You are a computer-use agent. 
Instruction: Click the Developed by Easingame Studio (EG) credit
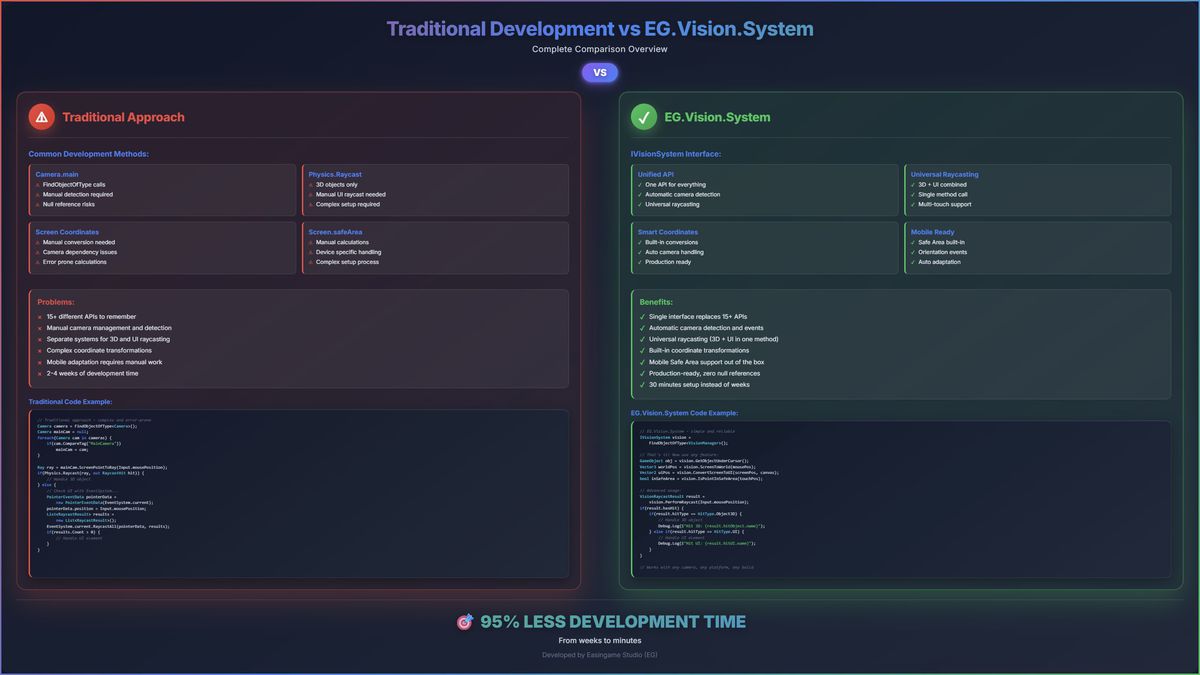pos(600,655)
